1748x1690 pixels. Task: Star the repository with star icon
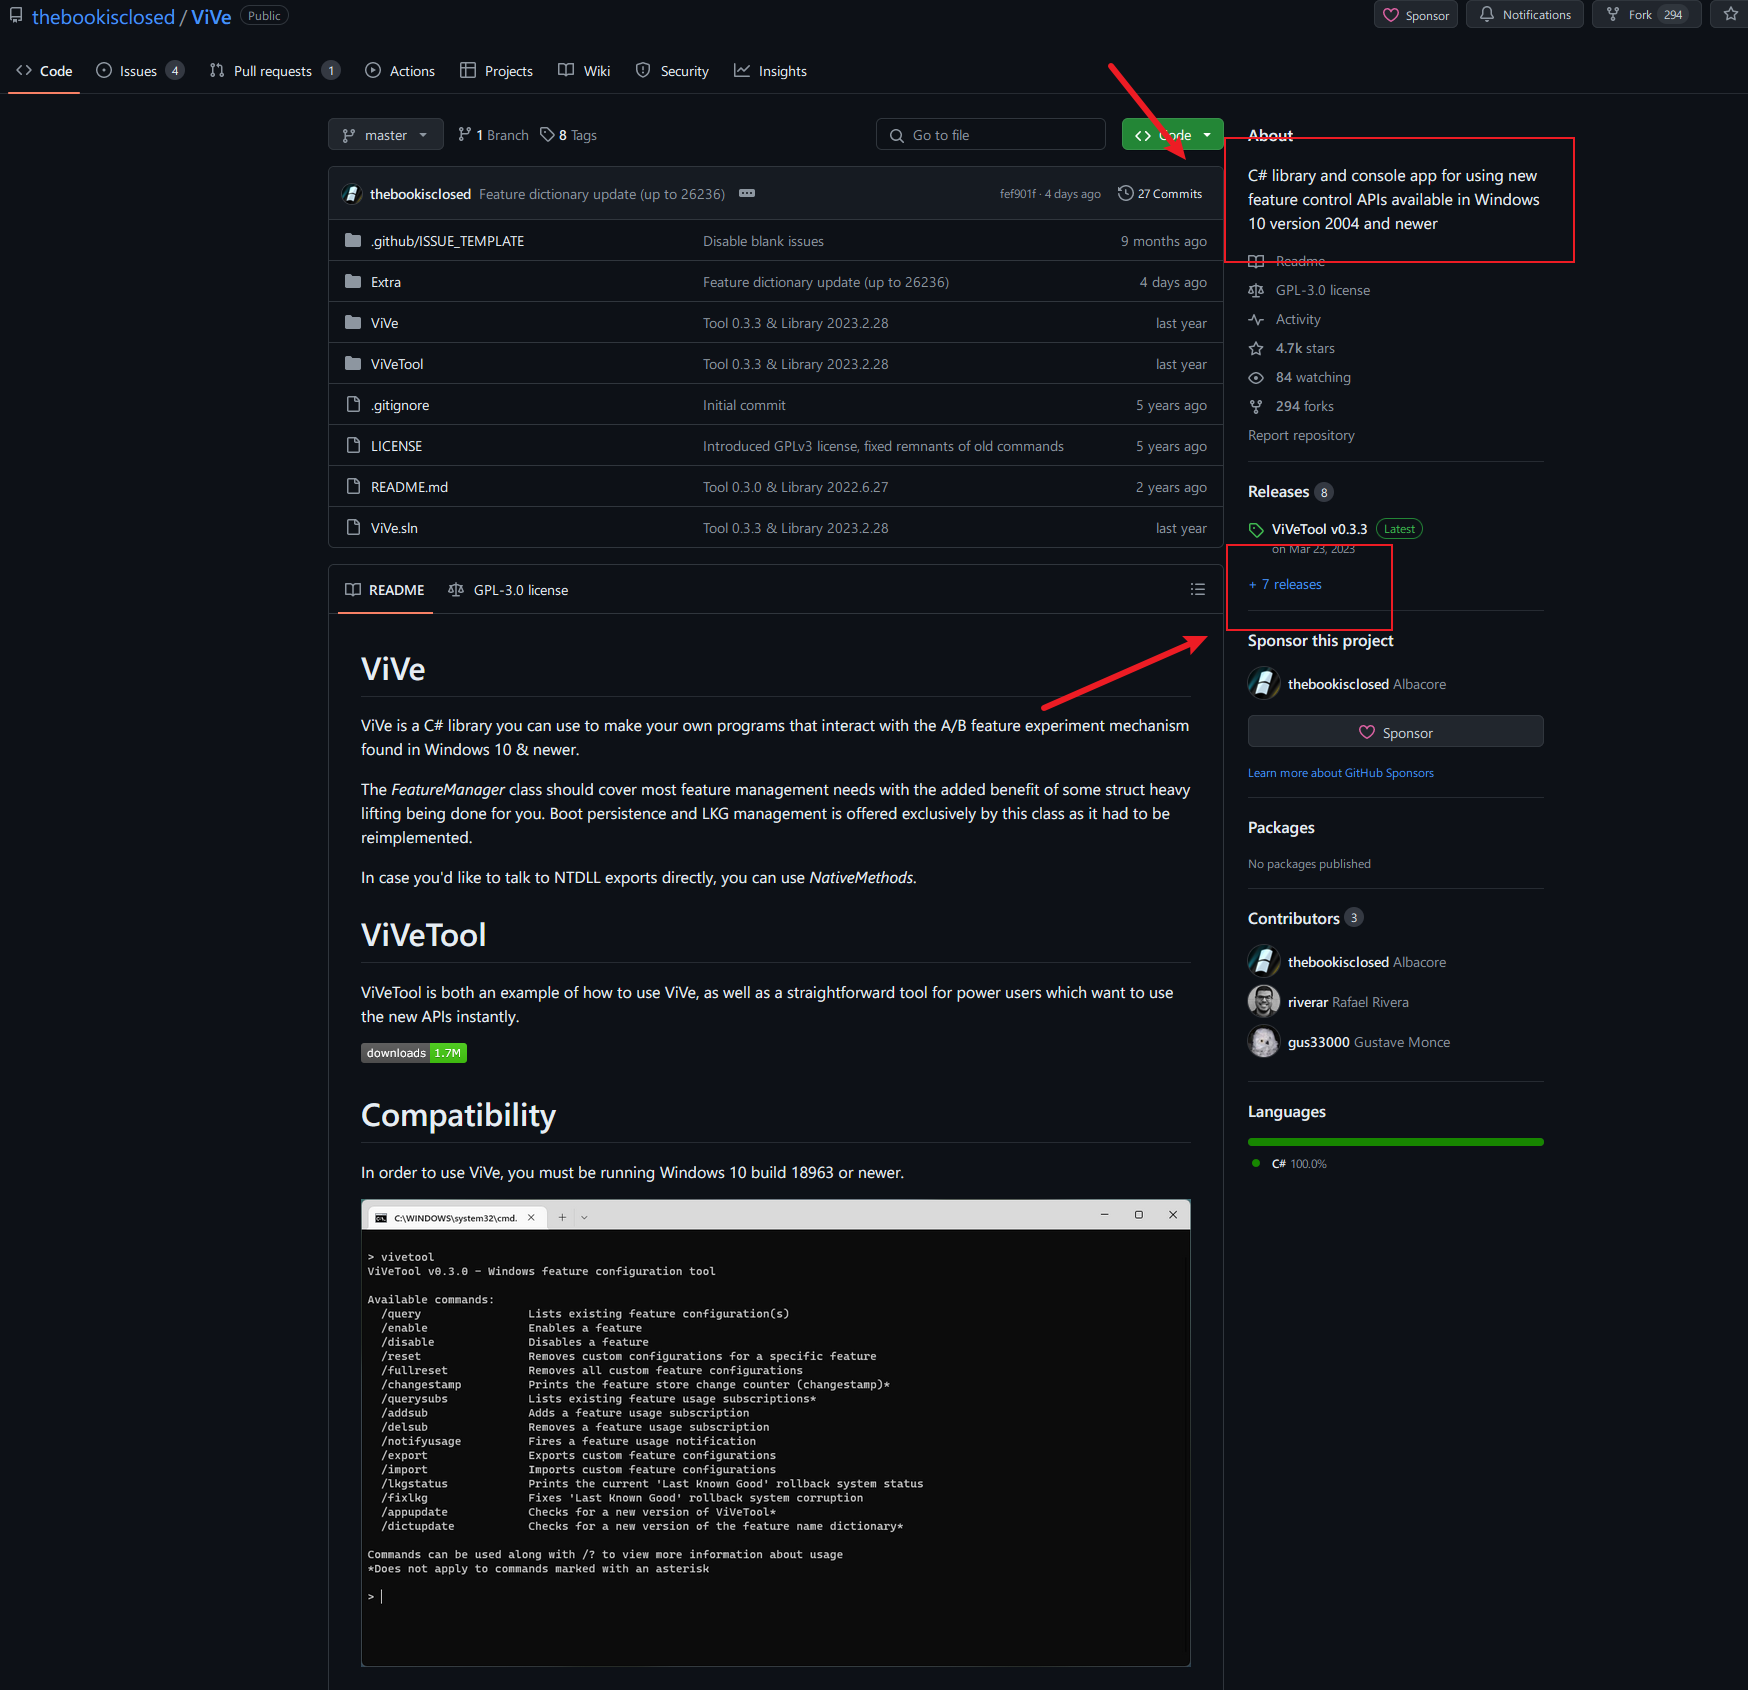(x=1730, y=15)
